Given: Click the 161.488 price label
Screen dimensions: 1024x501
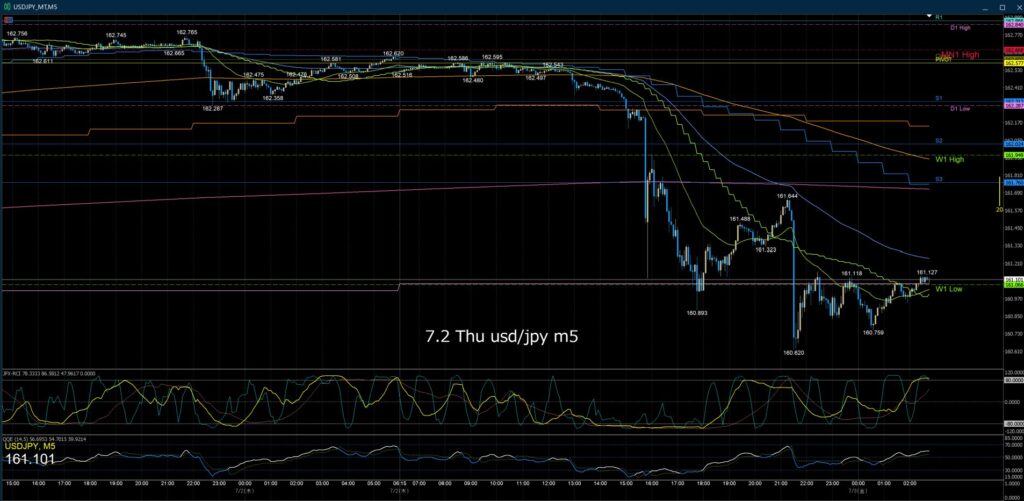Looking at the screenshot, I should (x=739, y=219).
